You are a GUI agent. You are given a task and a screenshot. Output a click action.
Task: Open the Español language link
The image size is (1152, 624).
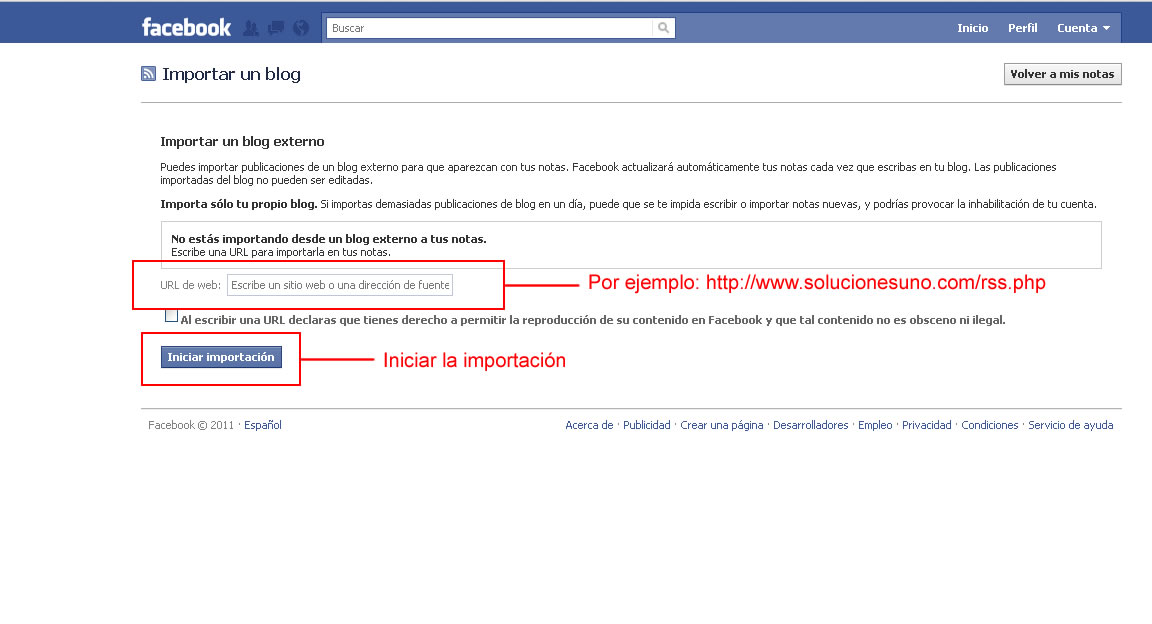262,425
